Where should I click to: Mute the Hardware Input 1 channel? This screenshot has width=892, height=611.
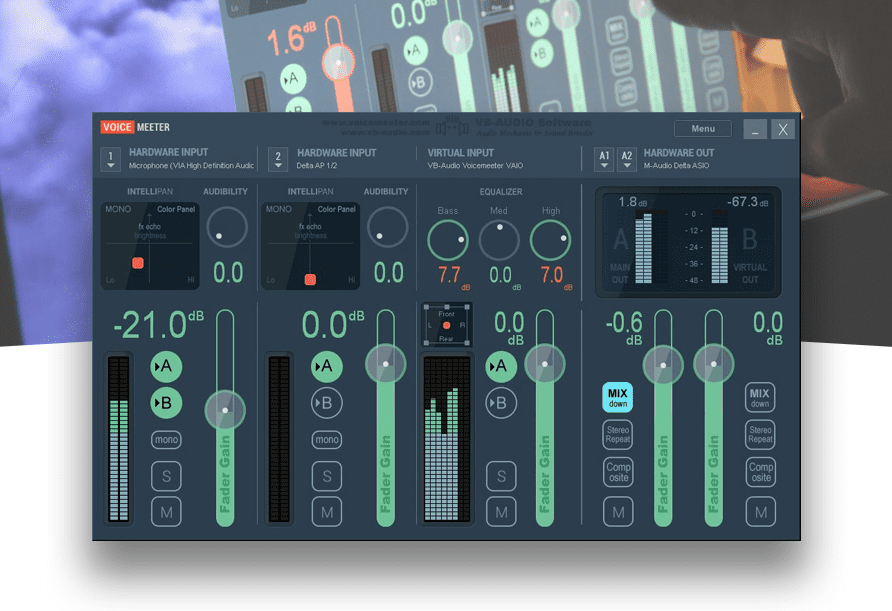pos(166,513)
